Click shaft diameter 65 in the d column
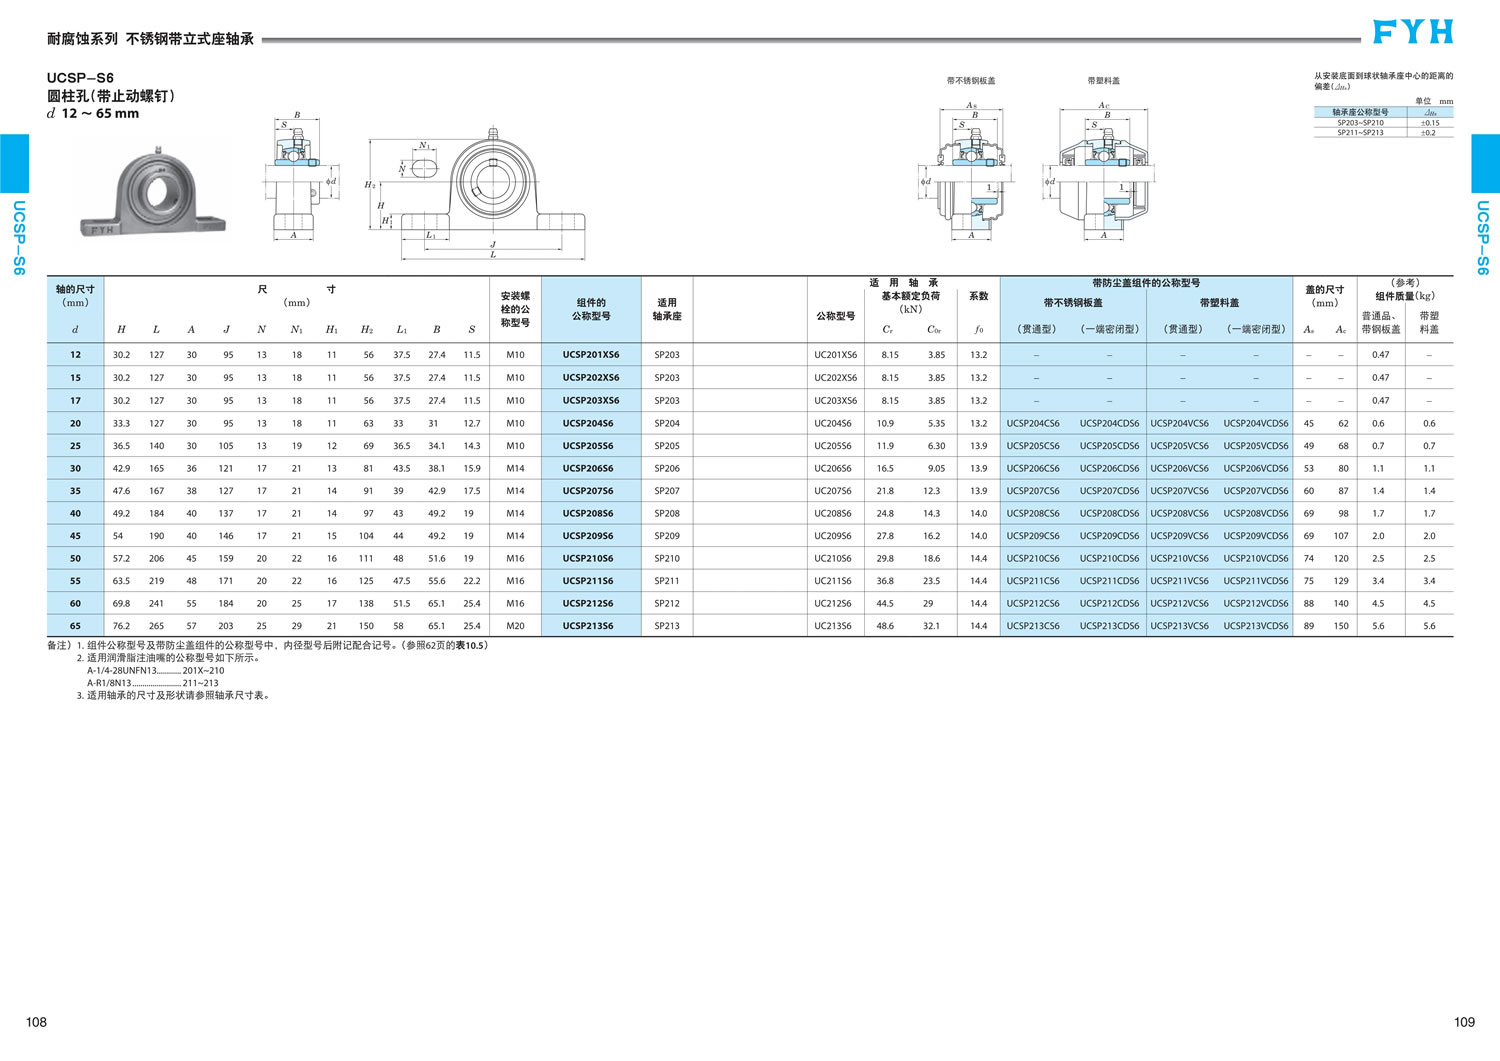The height and width of the screenshot is (1061, 1500). point(75,626)
